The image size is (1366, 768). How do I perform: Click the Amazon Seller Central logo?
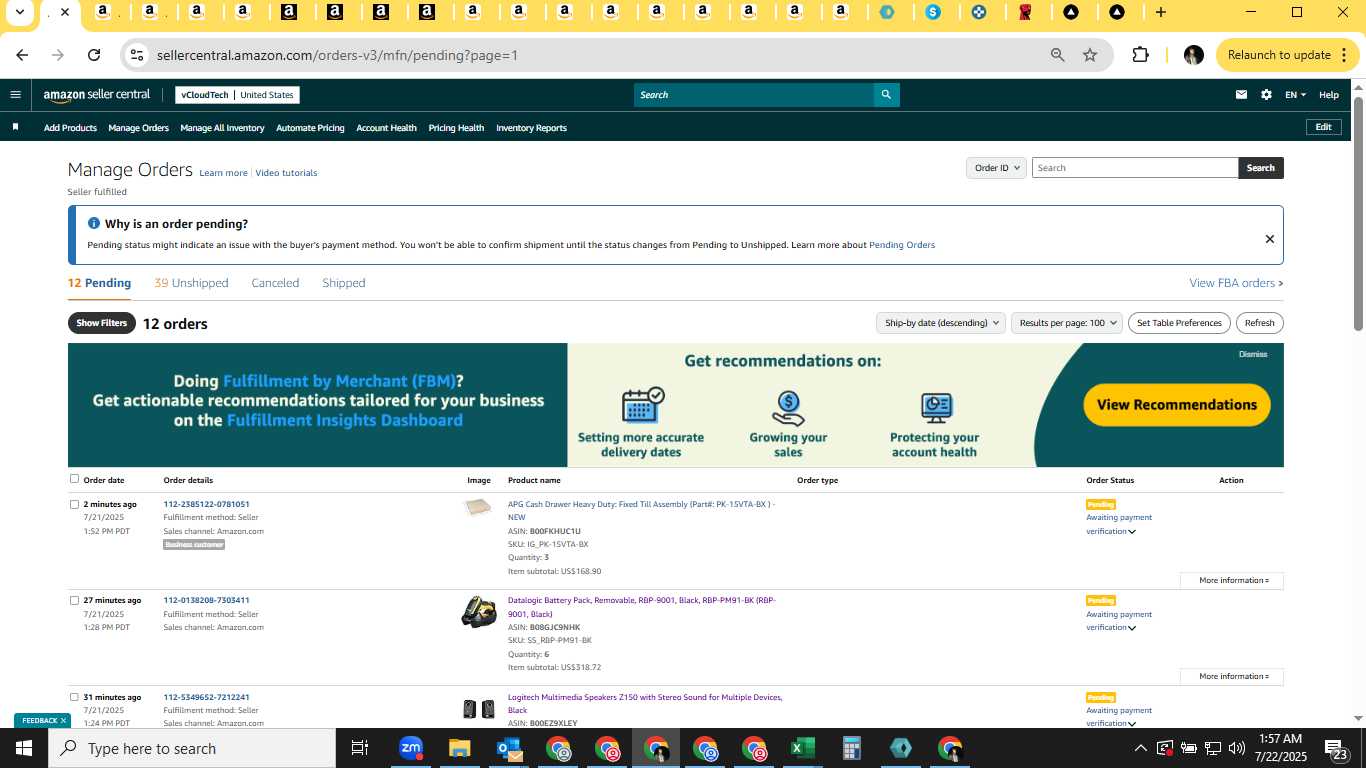point(97,95)
